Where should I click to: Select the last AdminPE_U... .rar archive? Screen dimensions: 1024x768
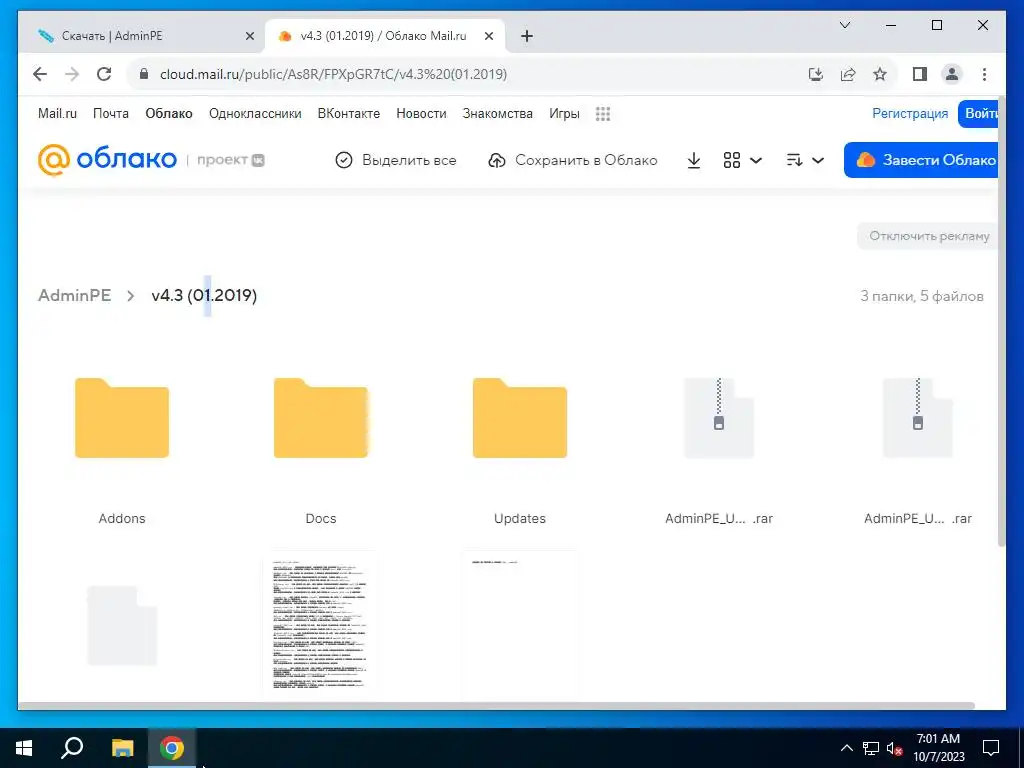pos(918,418)
